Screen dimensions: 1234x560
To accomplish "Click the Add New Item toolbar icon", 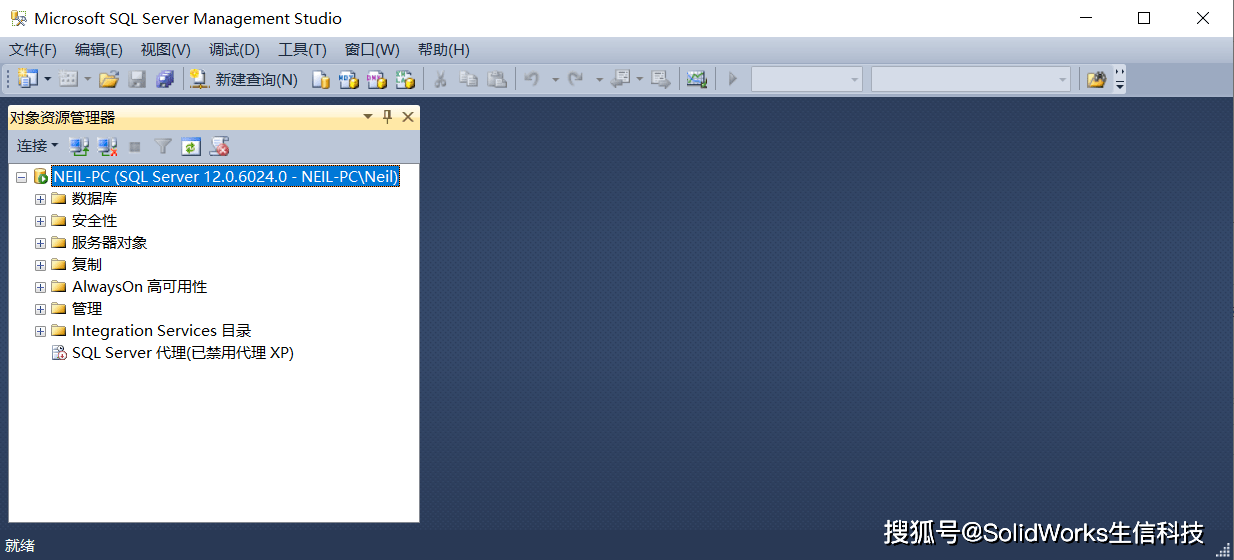I will tap(68, 79).
